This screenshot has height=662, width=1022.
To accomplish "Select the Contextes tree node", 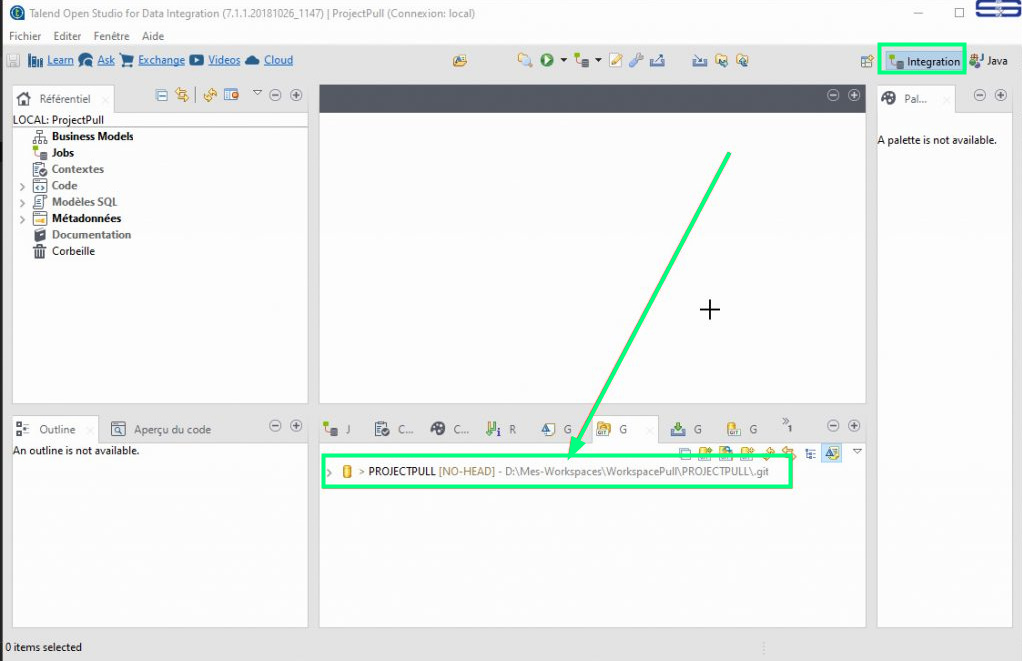I will tap(78, 169).
